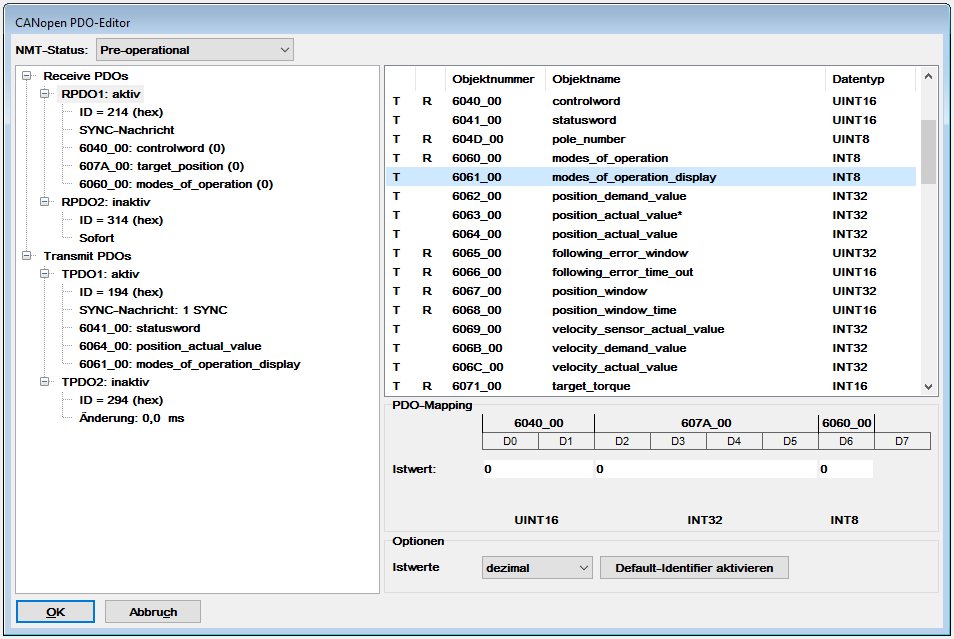Image resolution: width=954 pixels, height=639 pixels.
Task: Select the controlword row in object list
Action: pos(651,101)
